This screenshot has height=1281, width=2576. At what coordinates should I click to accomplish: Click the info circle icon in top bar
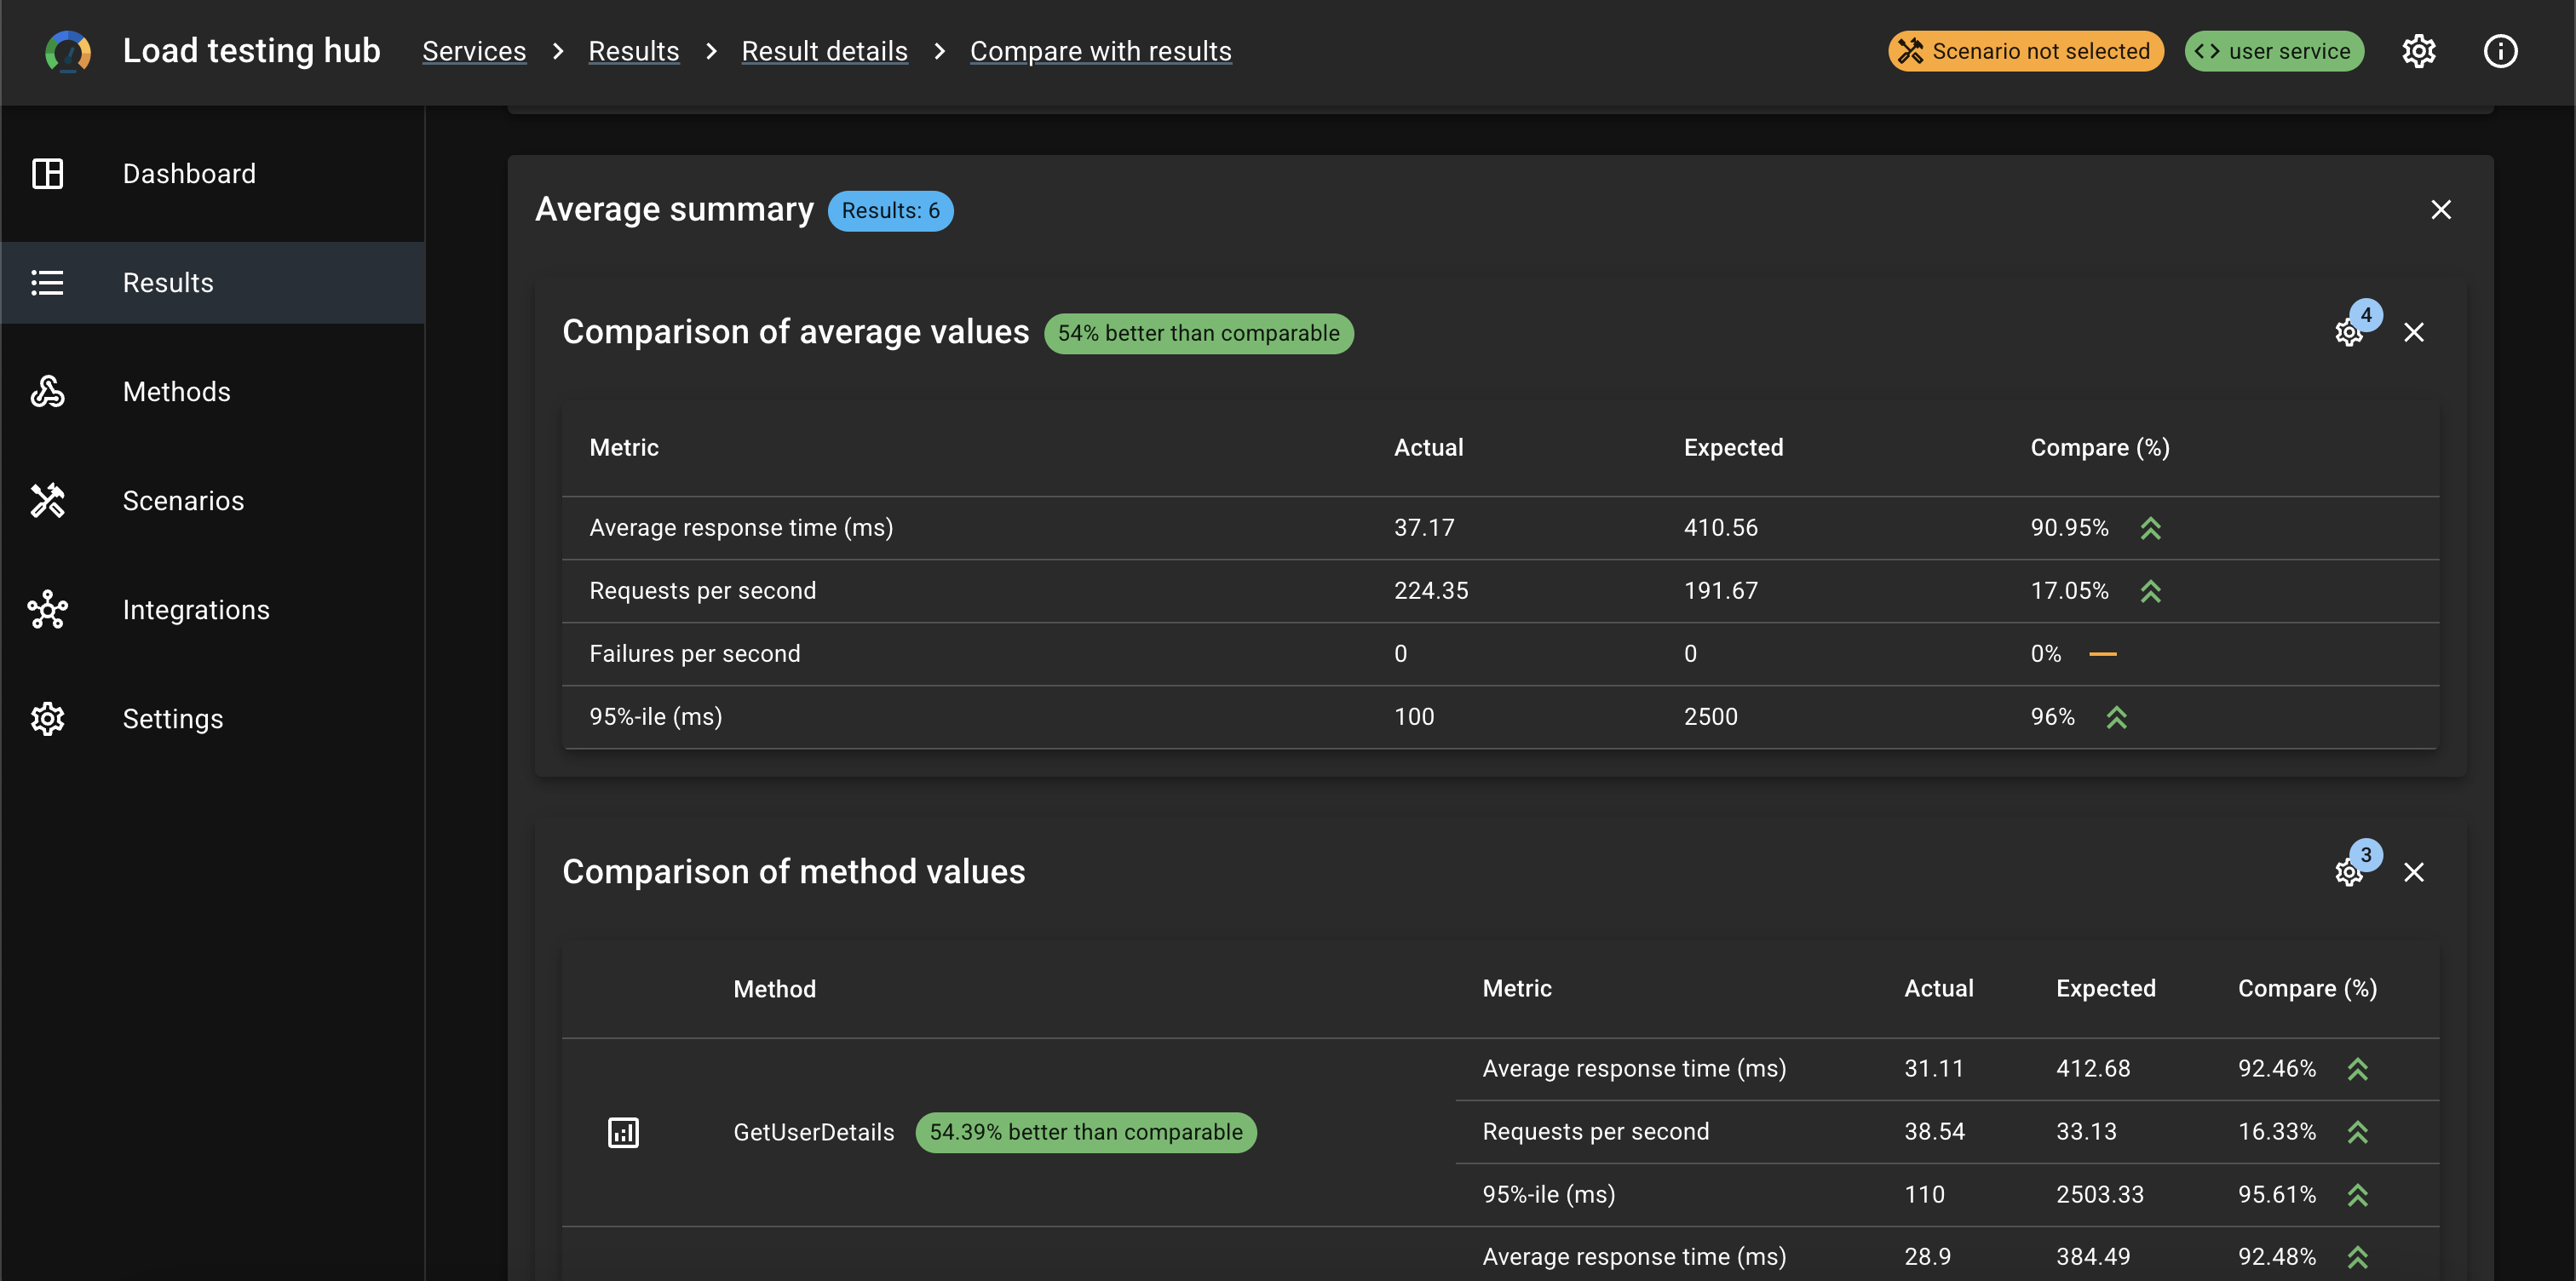[2500, 51]
